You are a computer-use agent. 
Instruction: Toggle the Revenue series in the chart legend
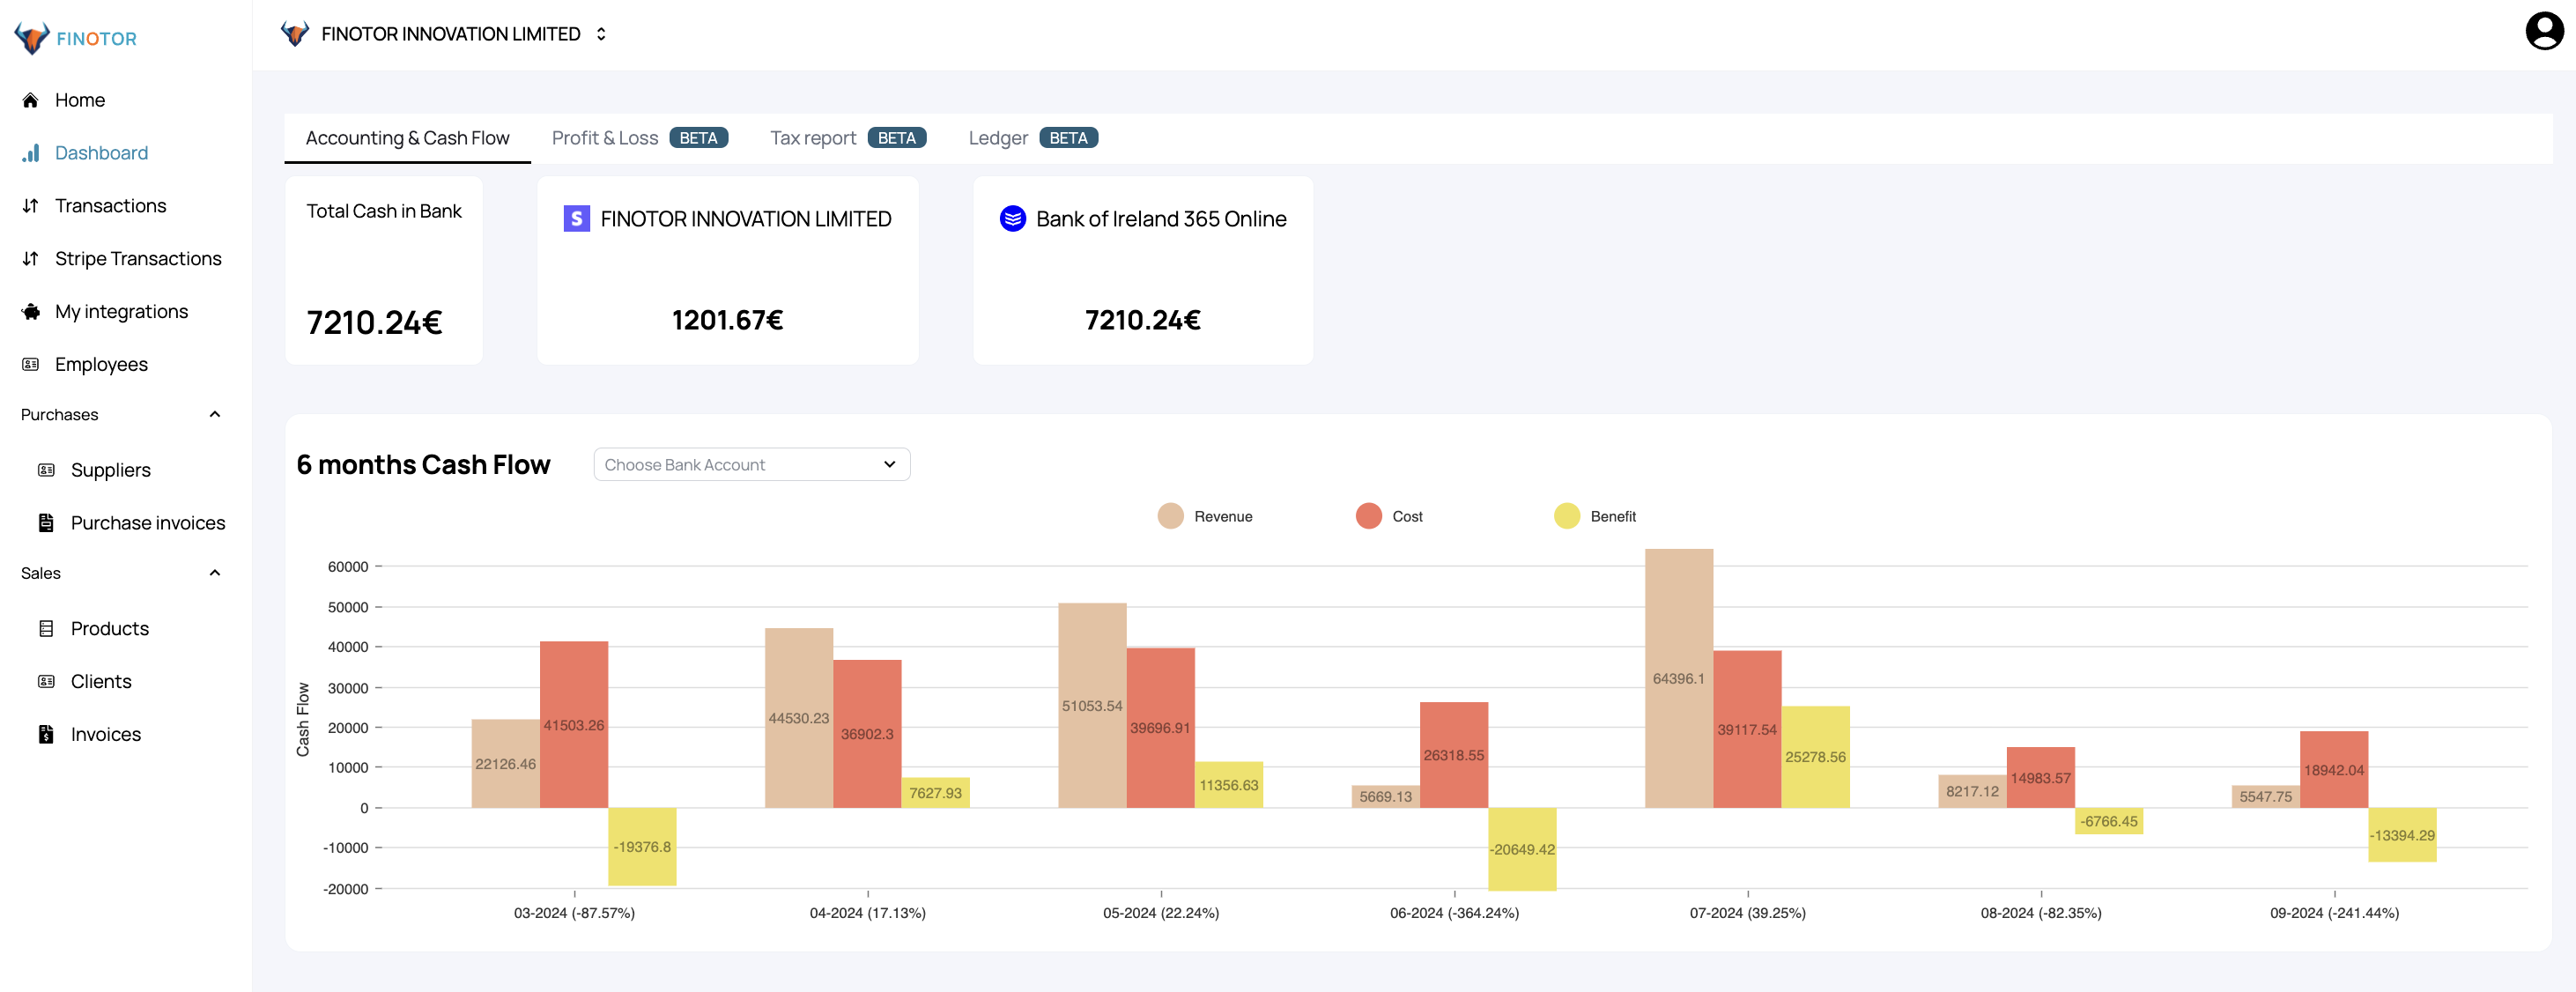[1169, 516]
